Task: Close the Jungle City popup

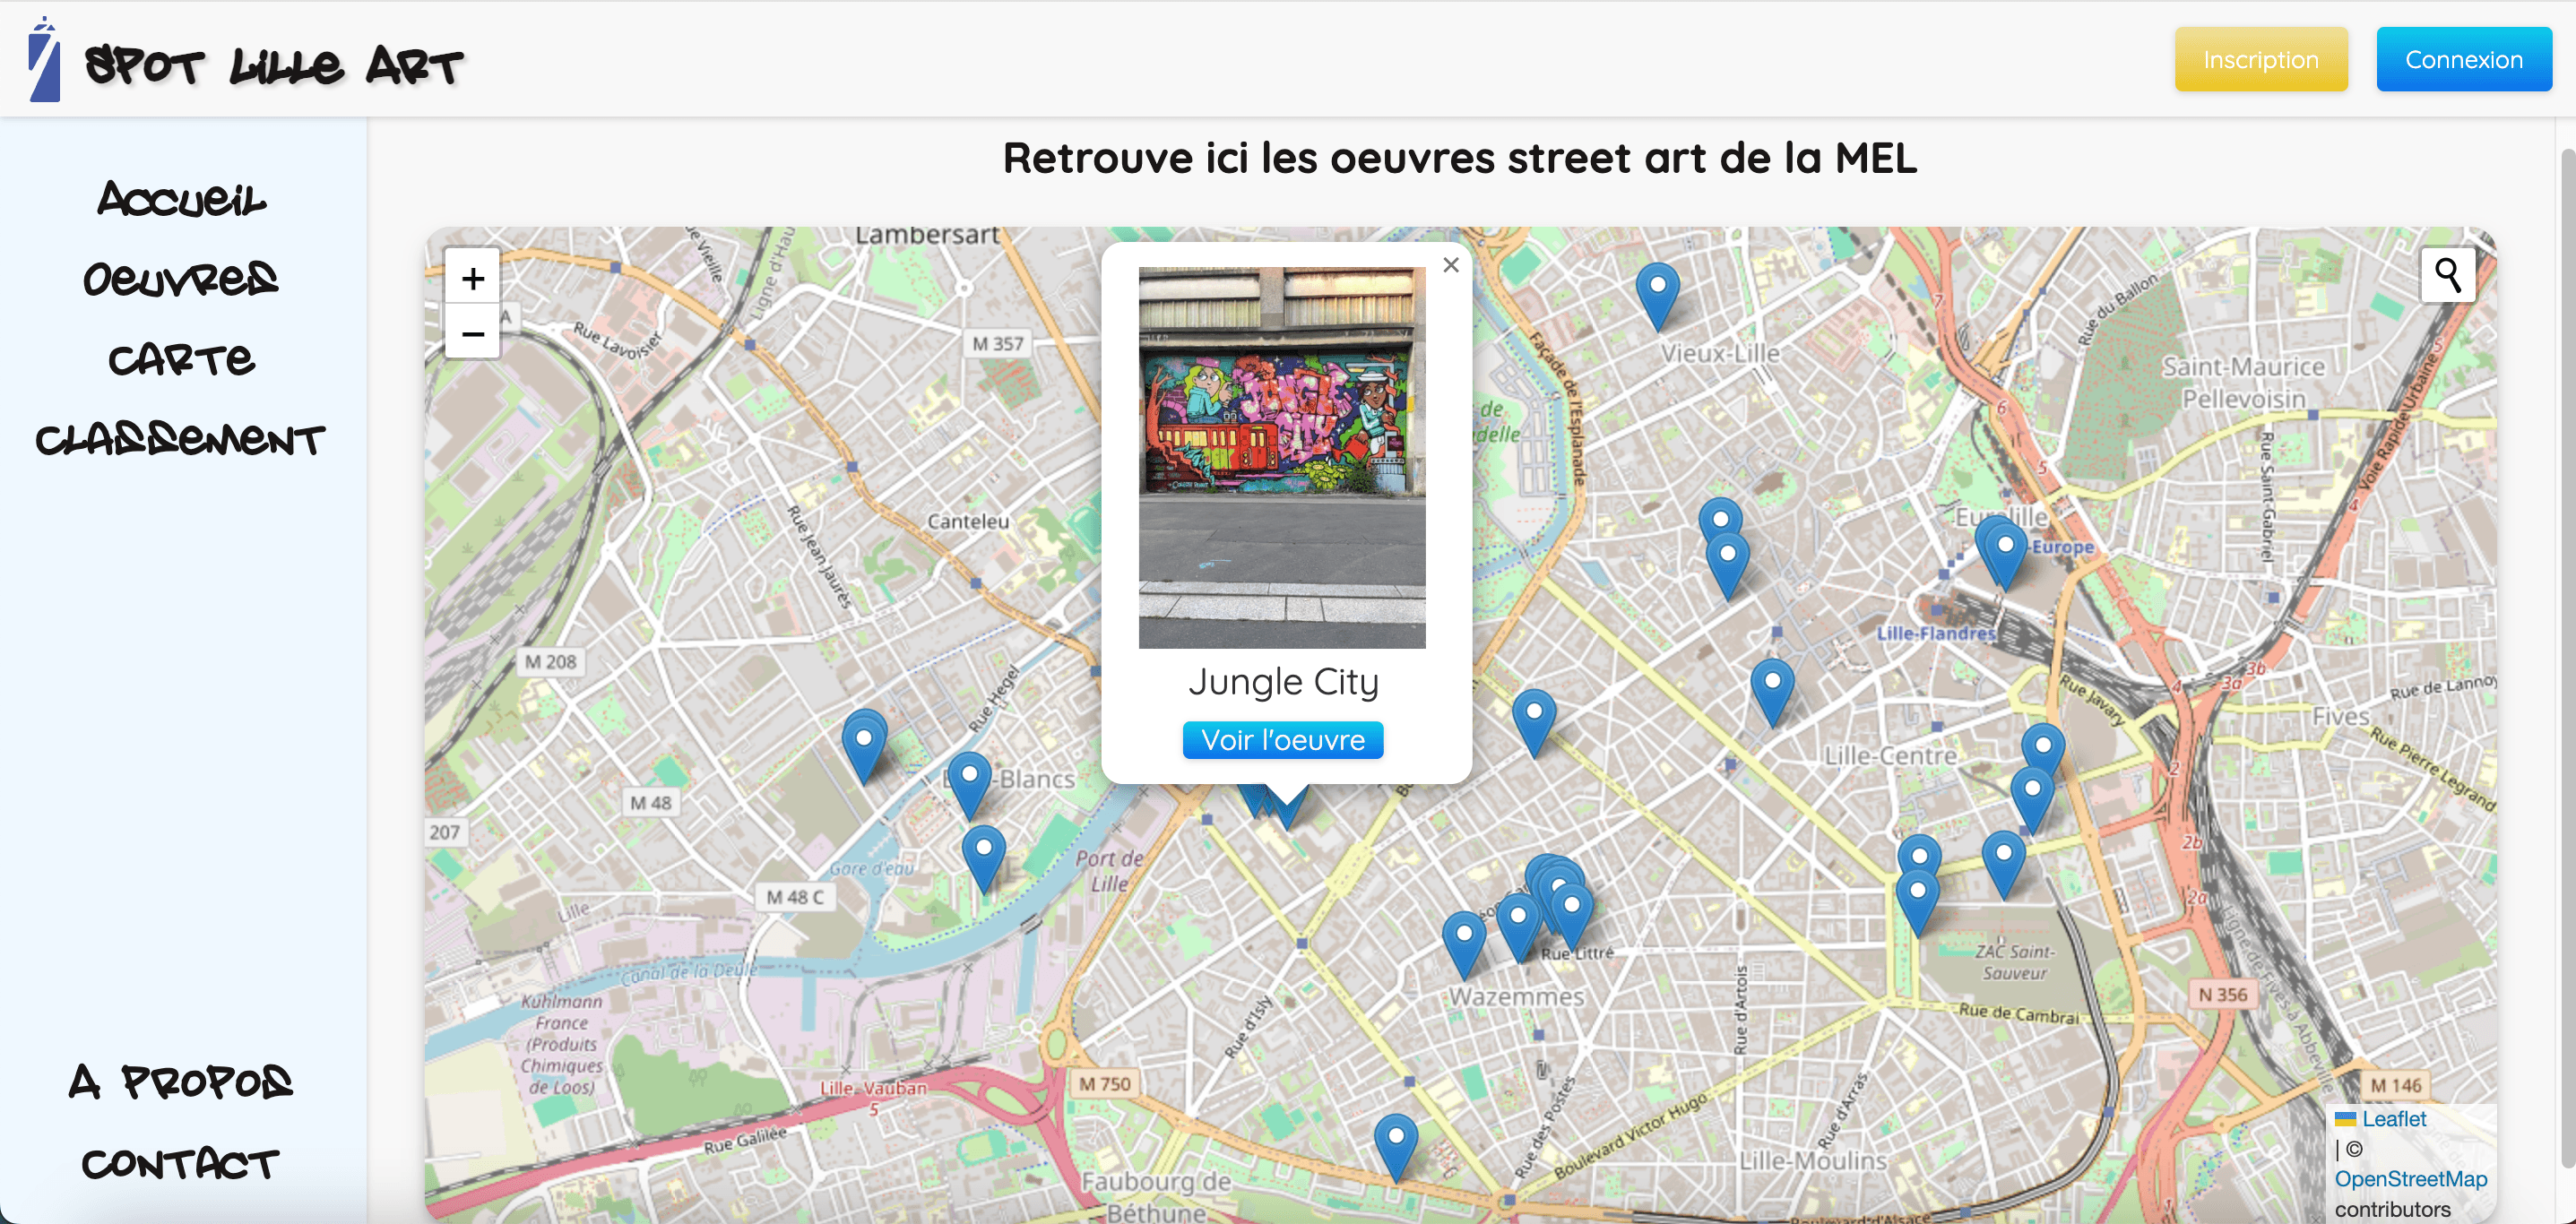Action: point(1451,264)
